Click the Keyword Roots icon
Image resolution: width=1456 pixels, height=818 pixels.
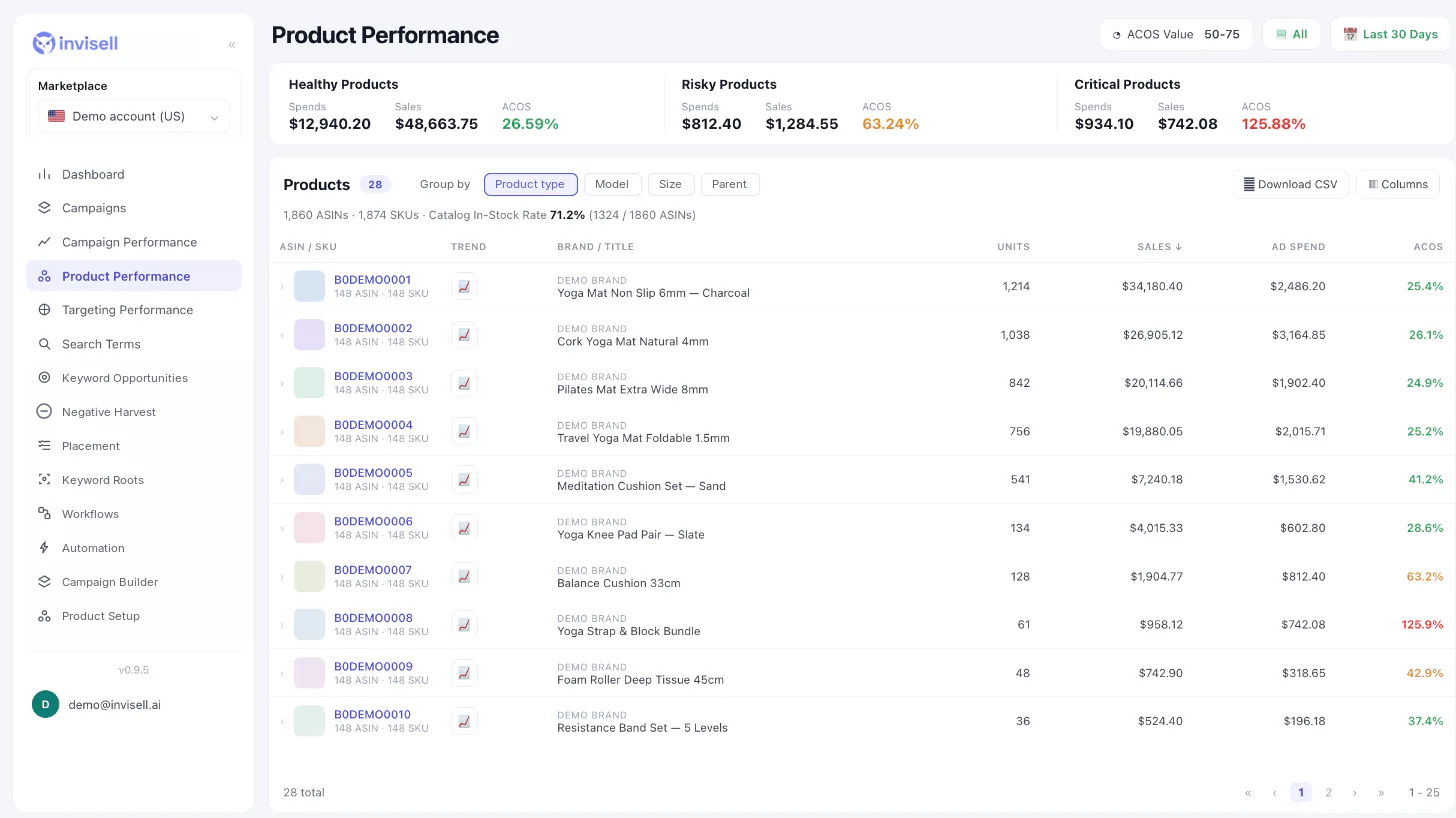pyautogui.click(x=44, y=480)
